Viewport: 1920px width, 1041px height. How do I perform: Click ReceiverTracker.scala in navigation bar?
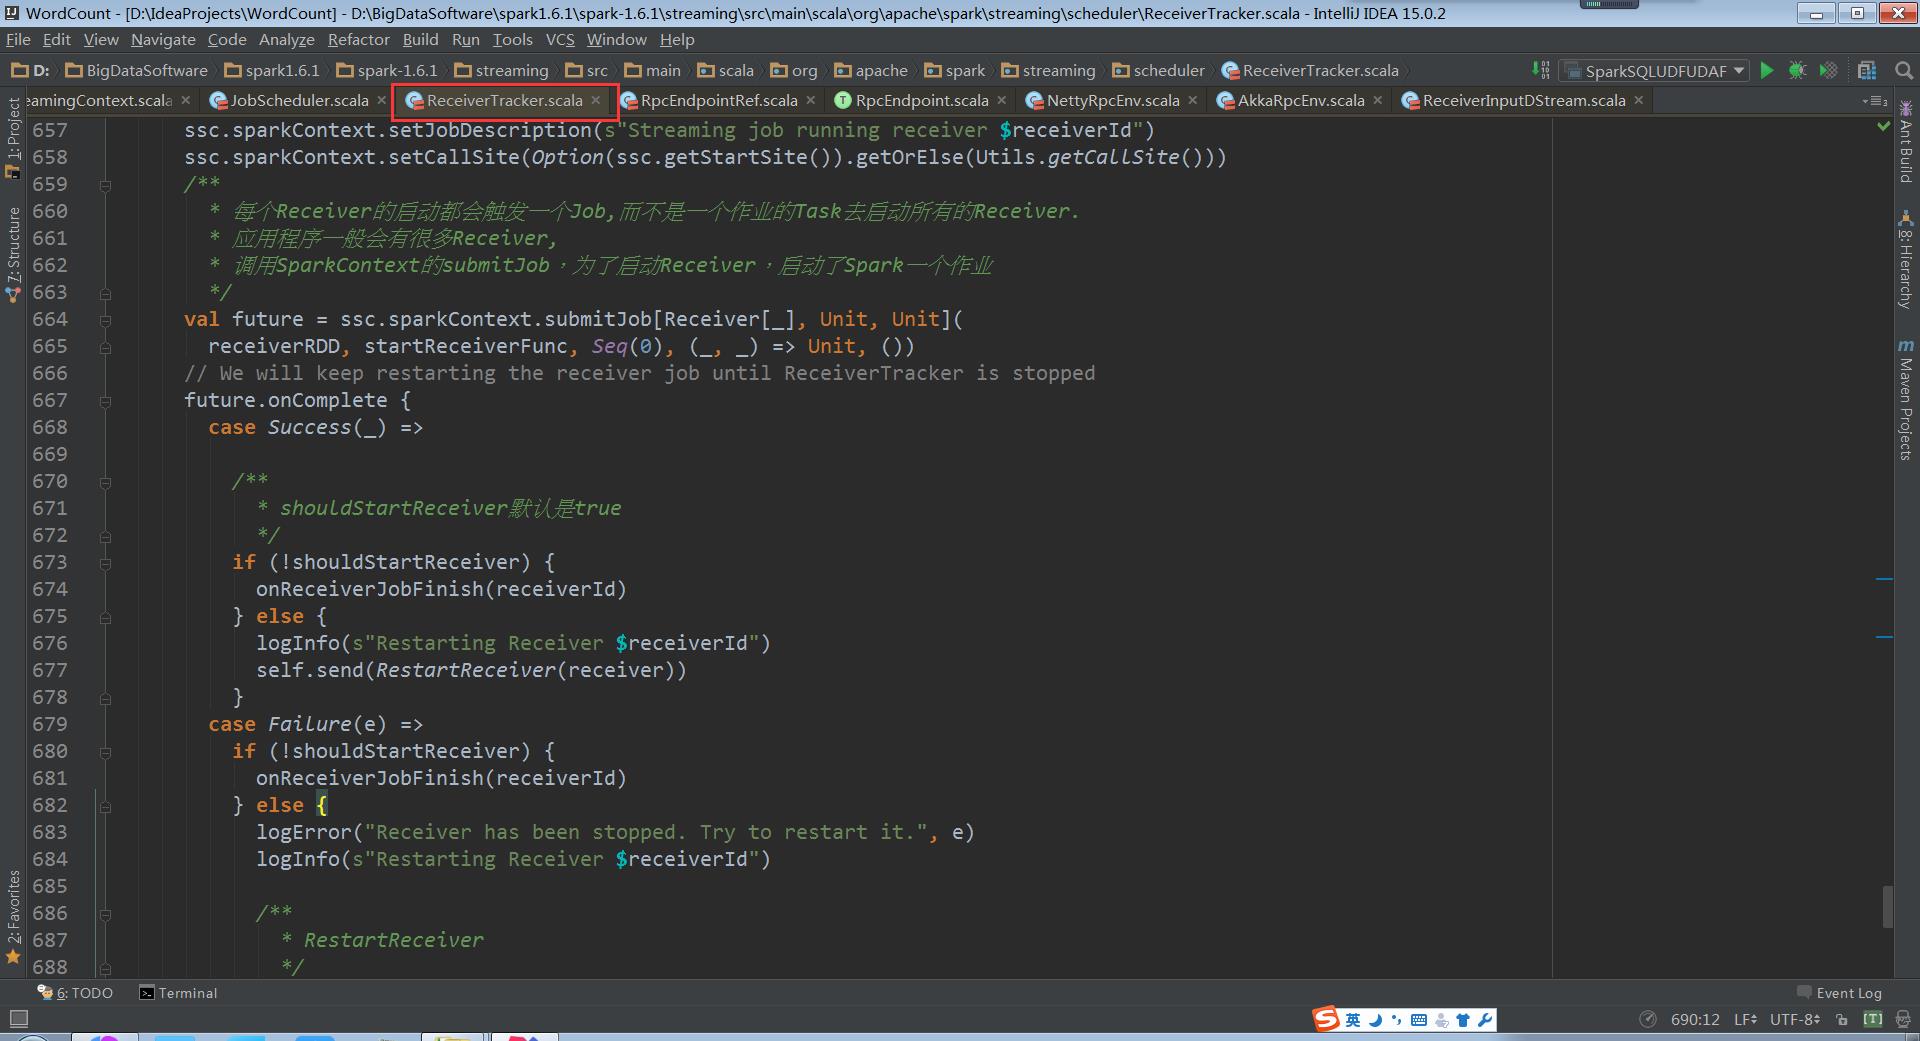click(x=1310, y=70)
